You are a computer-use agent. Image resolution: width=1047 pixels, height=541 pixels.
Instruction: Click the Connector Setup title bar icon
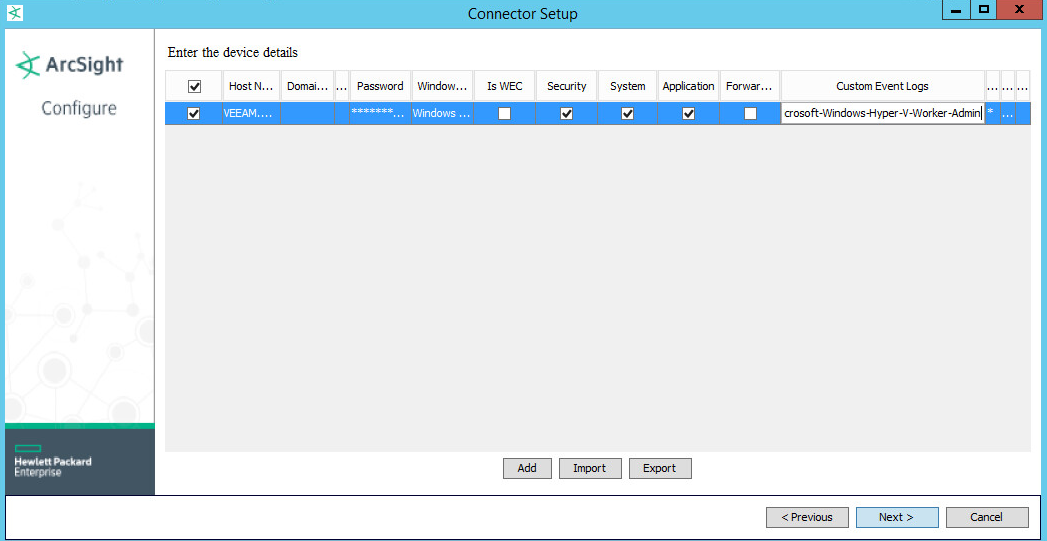(15, 13)
